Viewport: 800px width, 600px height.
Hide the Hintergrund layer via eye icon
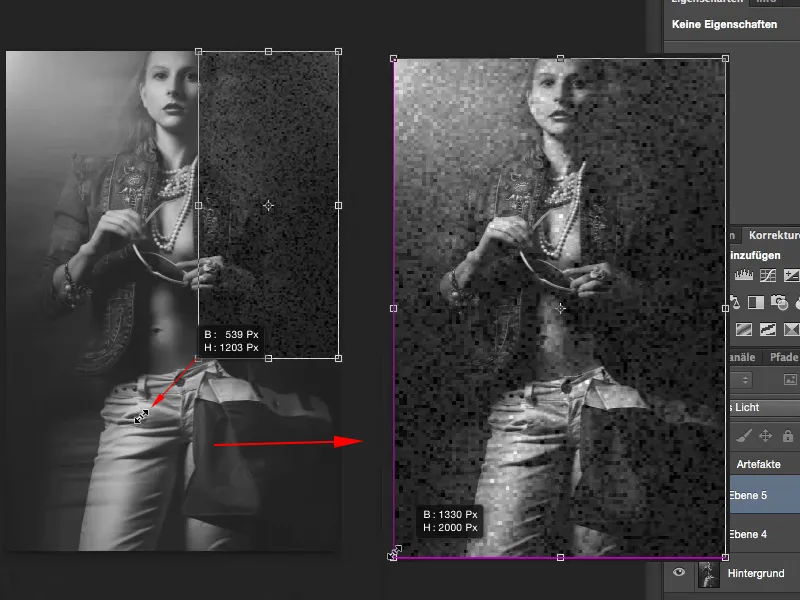(x=679, y=572)
